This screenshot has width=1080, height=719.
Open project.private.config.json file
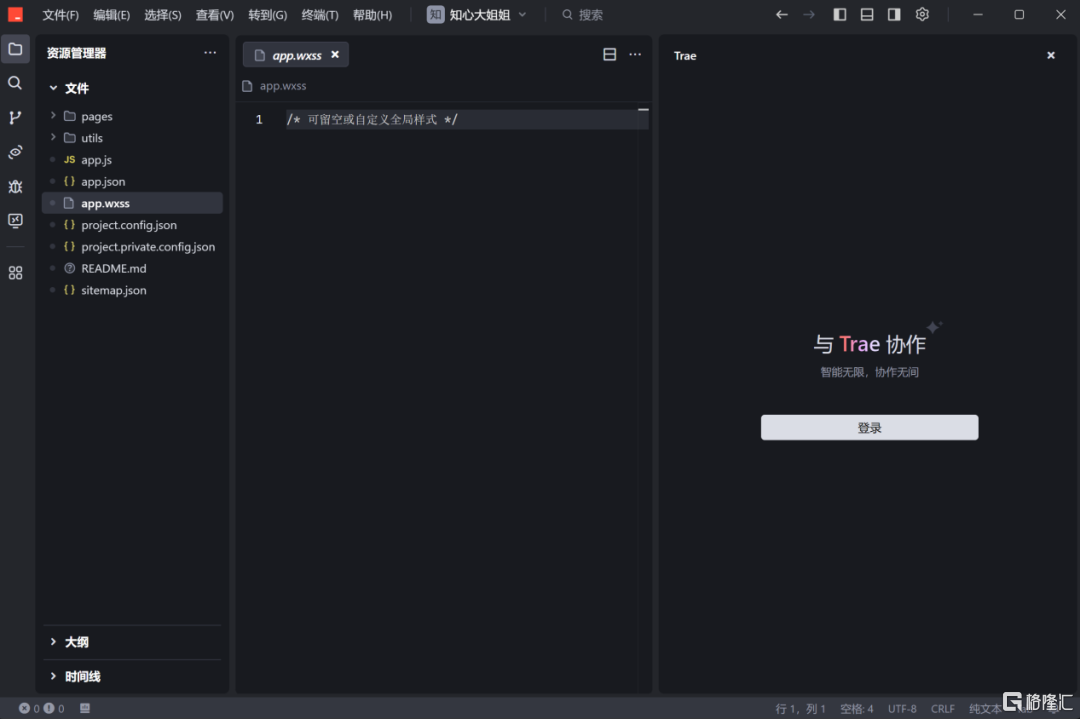click(x=132, y=247)
